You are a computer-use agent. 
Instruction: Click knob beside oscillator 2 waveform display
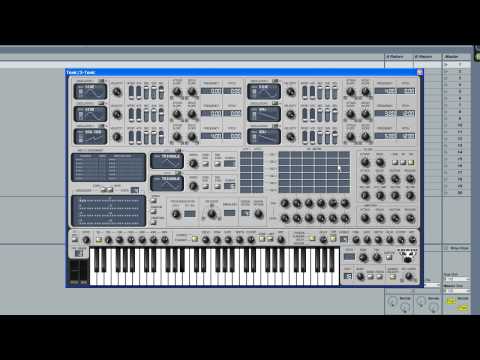[117, 114]
